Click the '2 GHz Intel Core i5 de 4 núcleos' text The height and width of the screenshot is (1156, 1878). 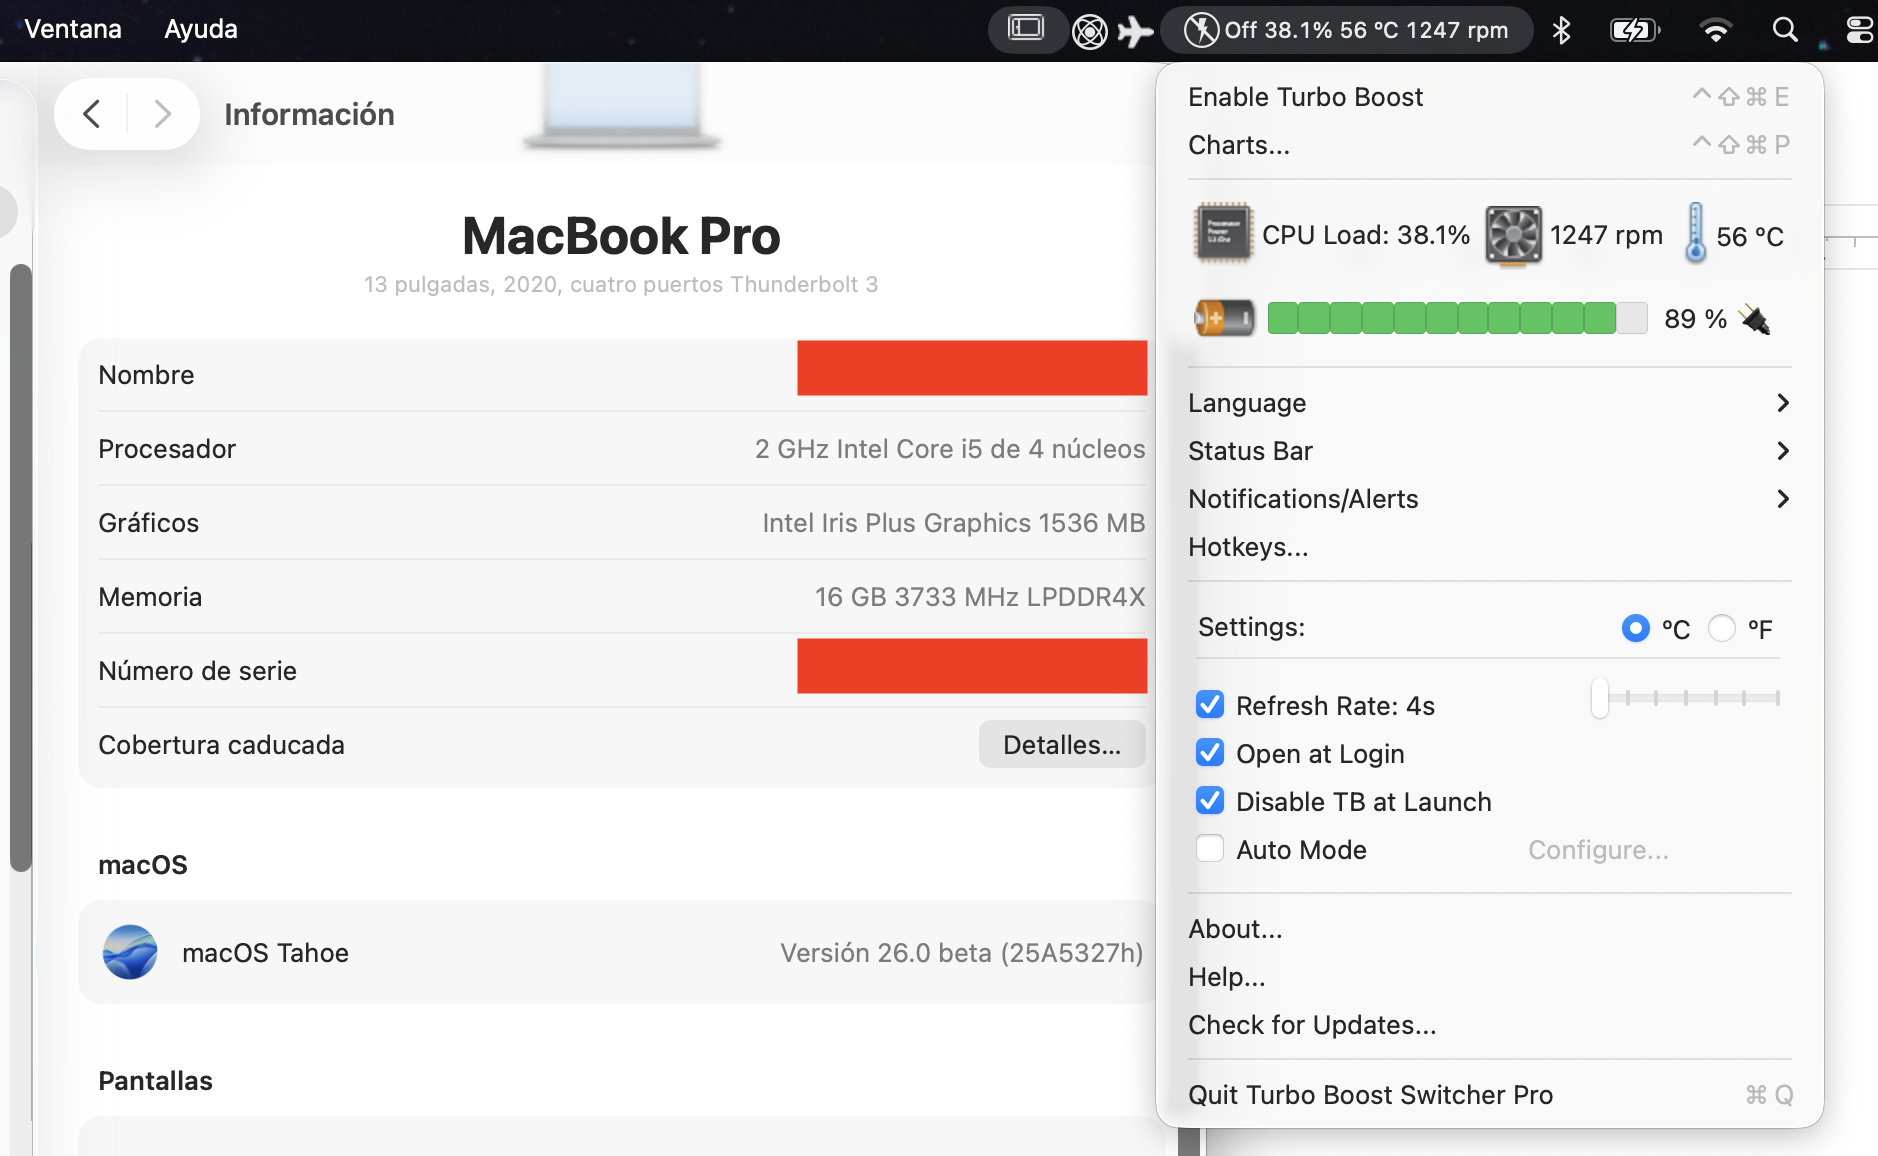(x=950, y=449)
